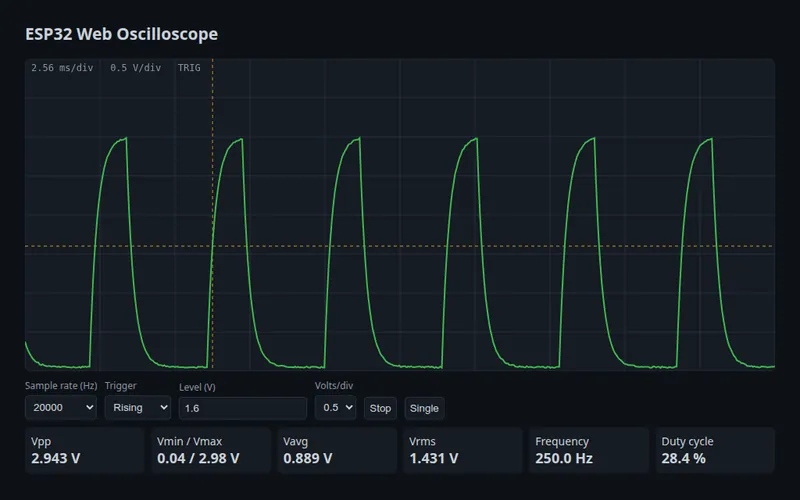Click the TRIG indicator on the graph
Screen dimensions: 800x500
pos(189,68)
